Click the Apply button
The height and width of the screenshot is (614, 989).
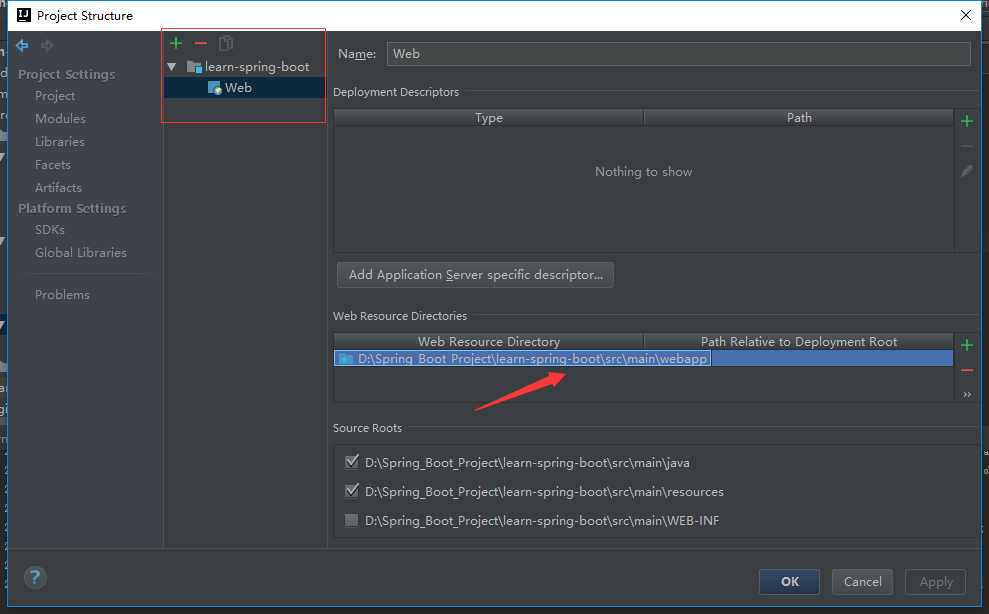point(935,582)
